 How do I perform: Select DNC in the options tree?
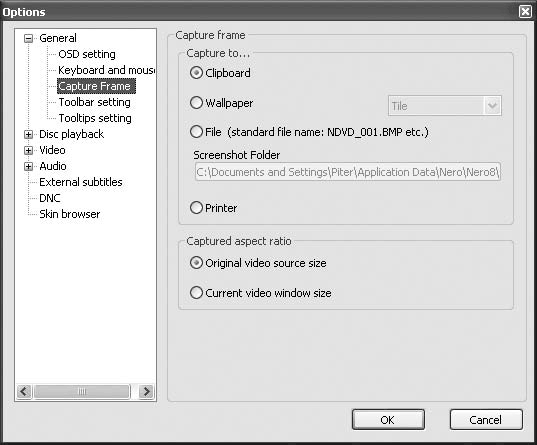[50, 198]
